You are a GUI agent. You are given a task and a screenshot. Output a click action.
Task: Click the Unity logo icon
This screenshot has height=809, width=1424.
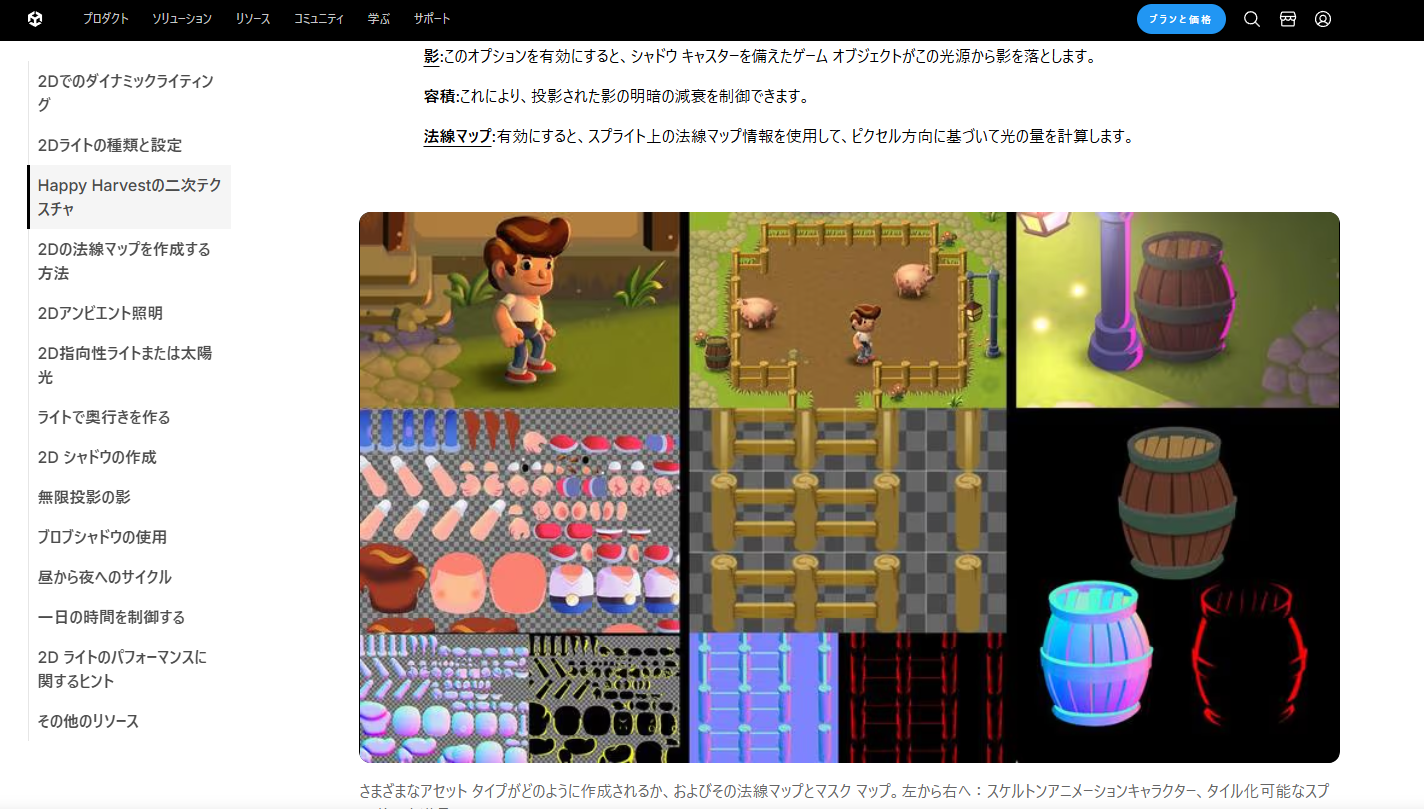[x=37, y=17]
